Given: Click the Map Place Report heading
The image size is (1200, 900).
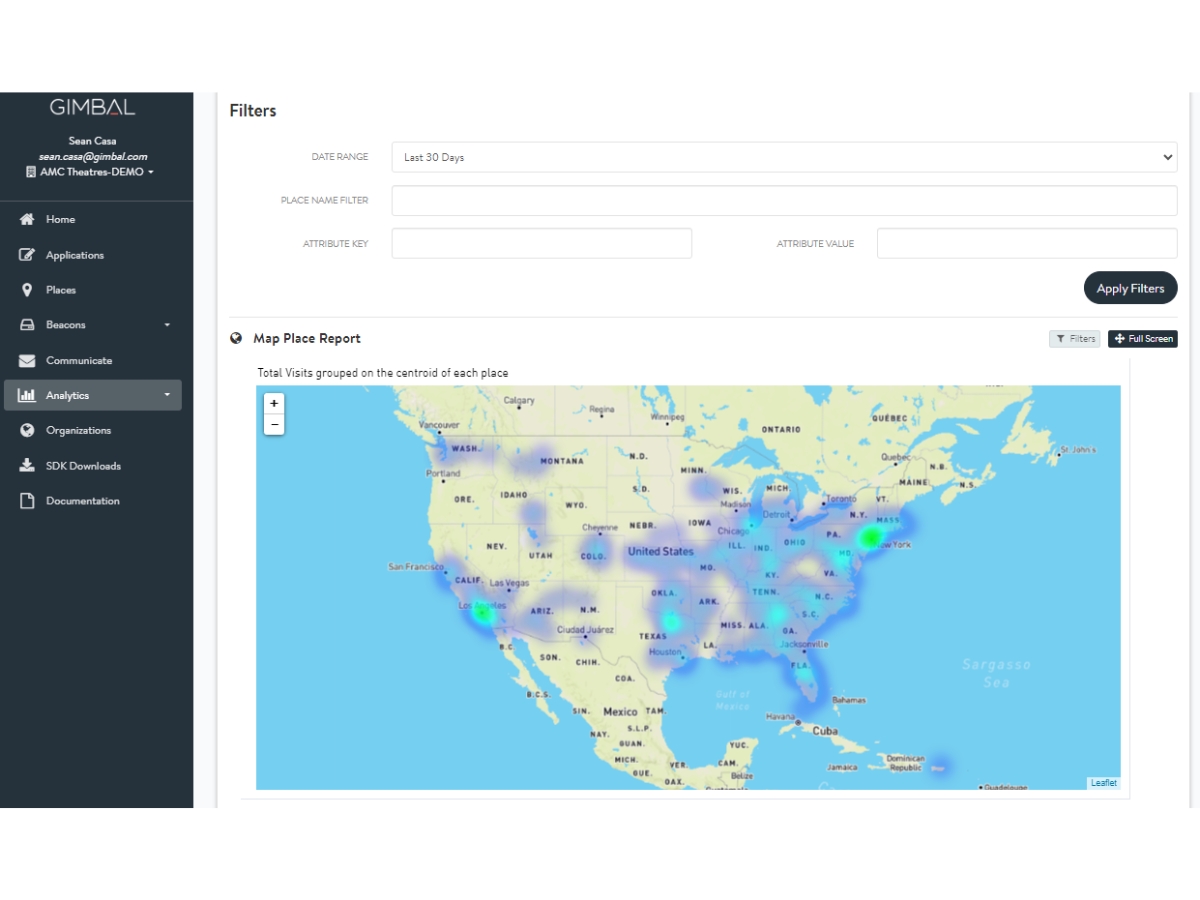Looking at the screenshot, I should coord(307,338).
